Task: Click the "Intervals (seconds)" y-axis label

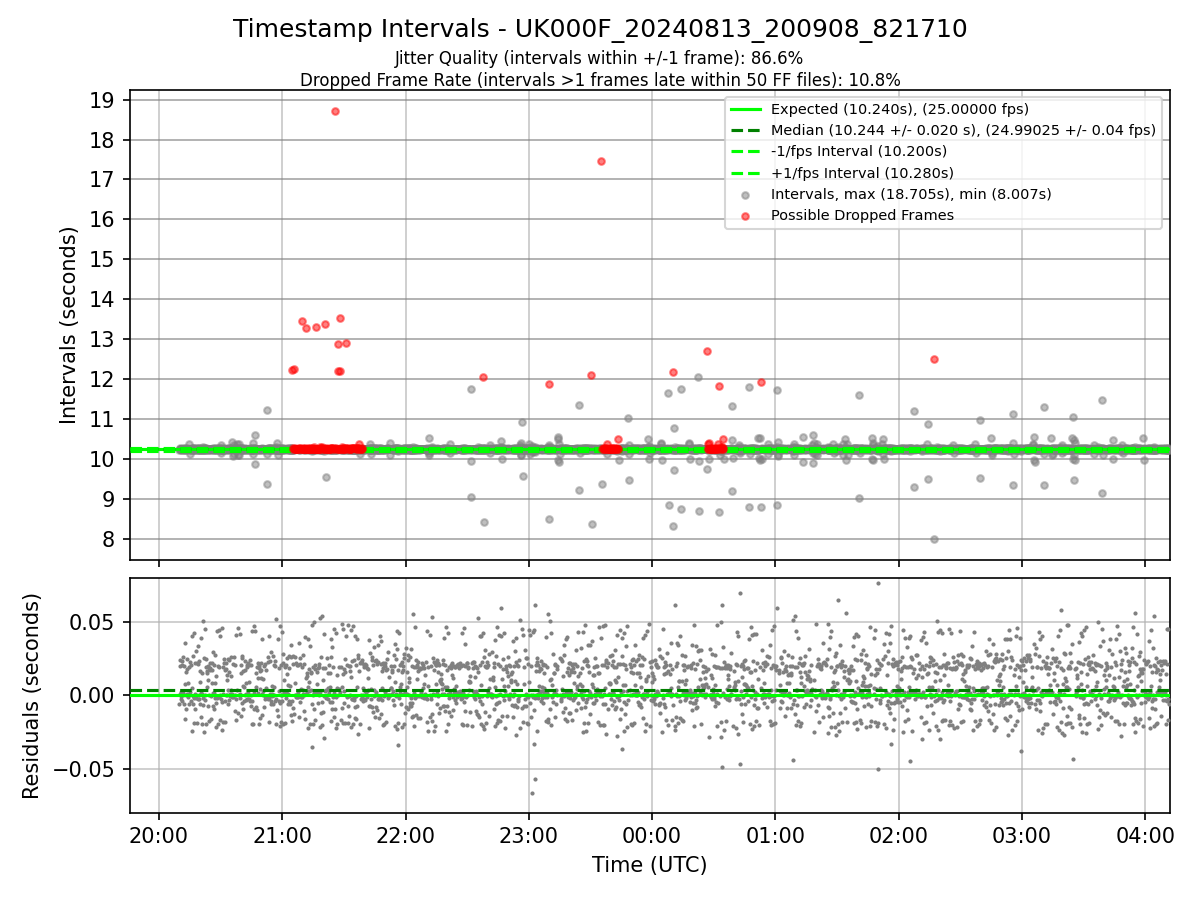Action: [x=69, y=325]
